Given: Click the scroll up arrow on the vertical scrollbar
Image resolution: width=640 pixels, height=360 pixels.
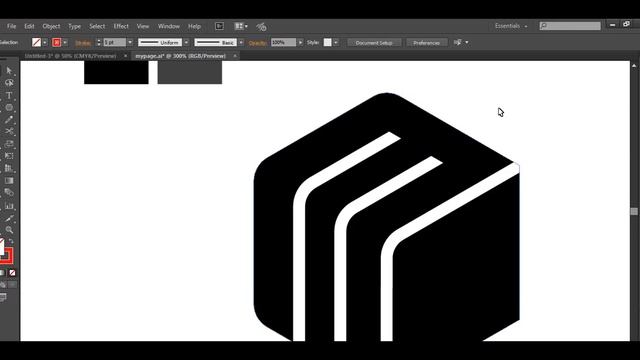Looking at the screenshot, I should coord(634,65).
